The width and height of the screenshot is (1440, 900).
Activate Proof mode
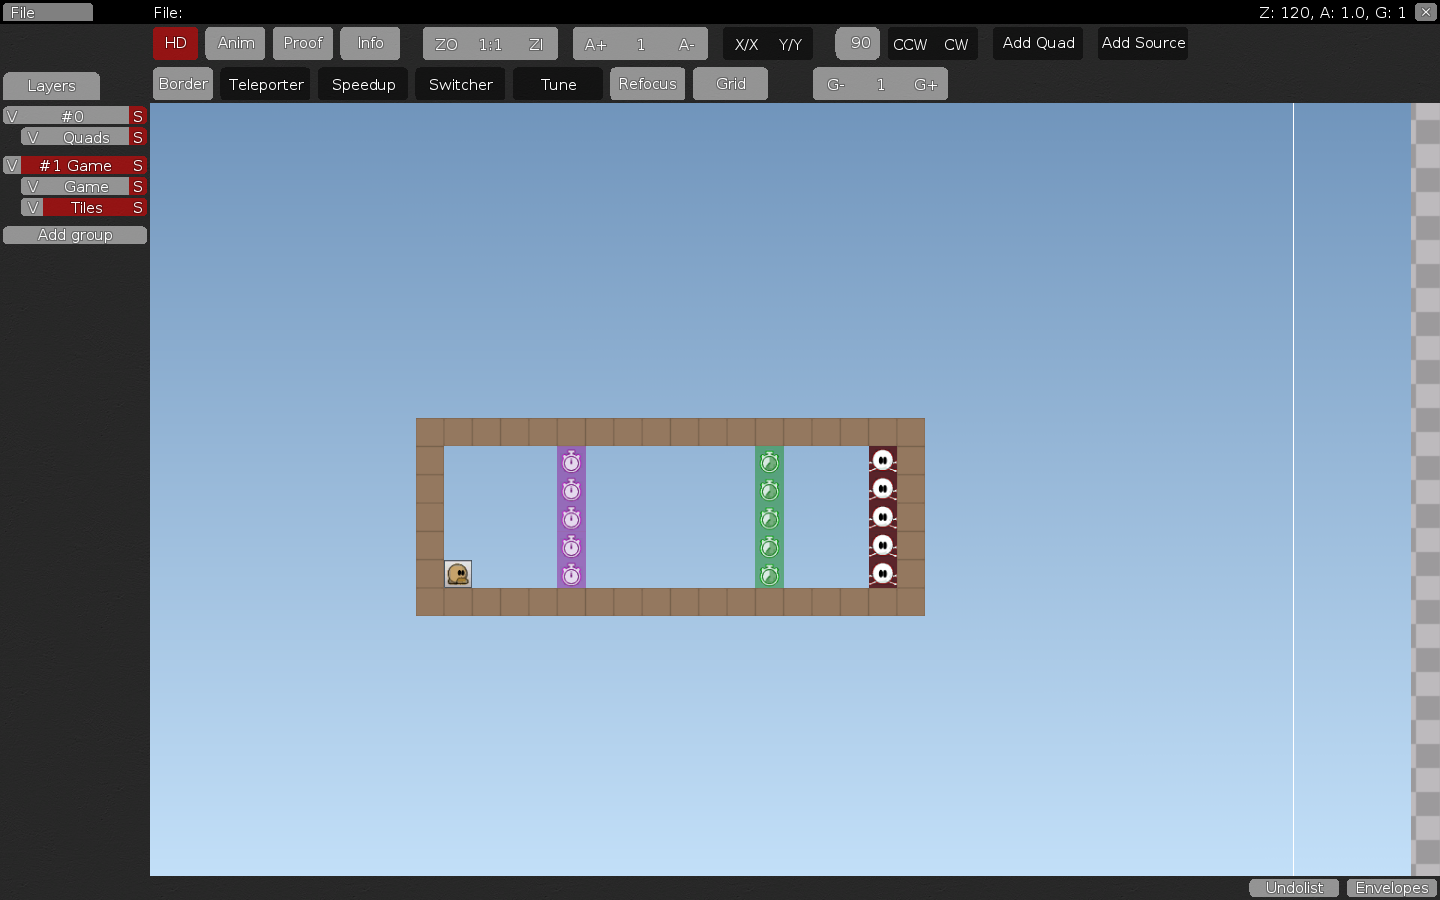(x=302, y=43)
